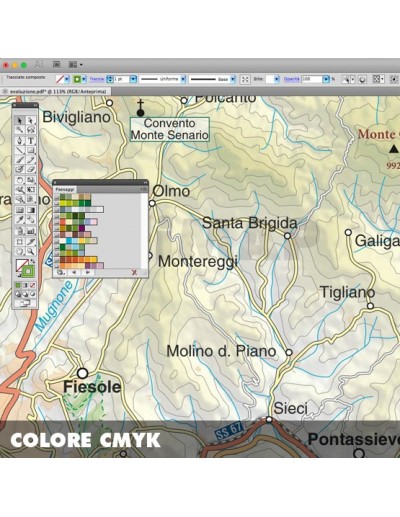400x517 pixels.
Task: Select the Perspective Grid tool
Action: [31, 199]
